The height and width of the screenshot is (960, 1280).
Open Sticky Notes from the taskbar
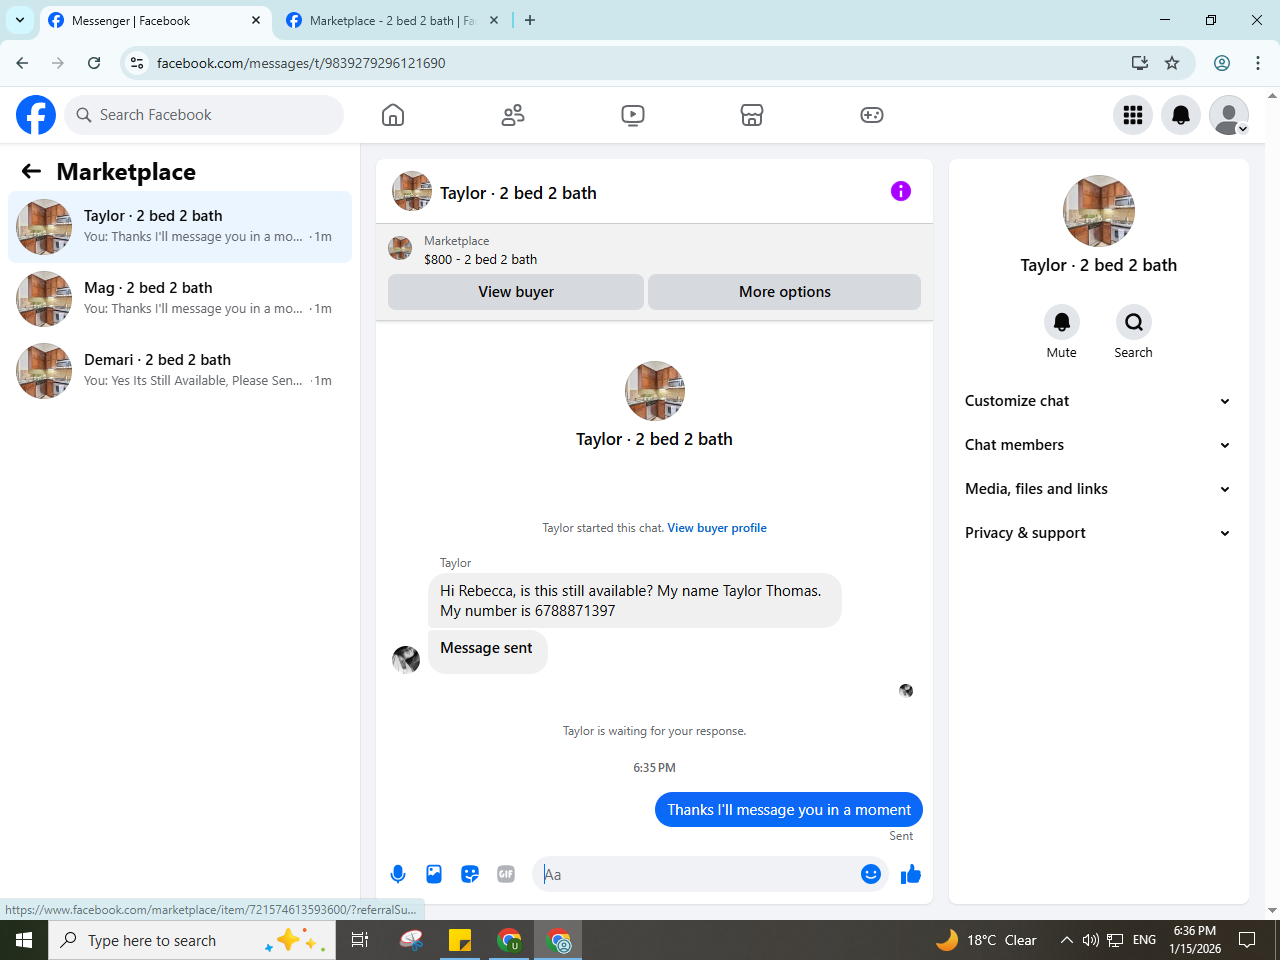[460, 940]
